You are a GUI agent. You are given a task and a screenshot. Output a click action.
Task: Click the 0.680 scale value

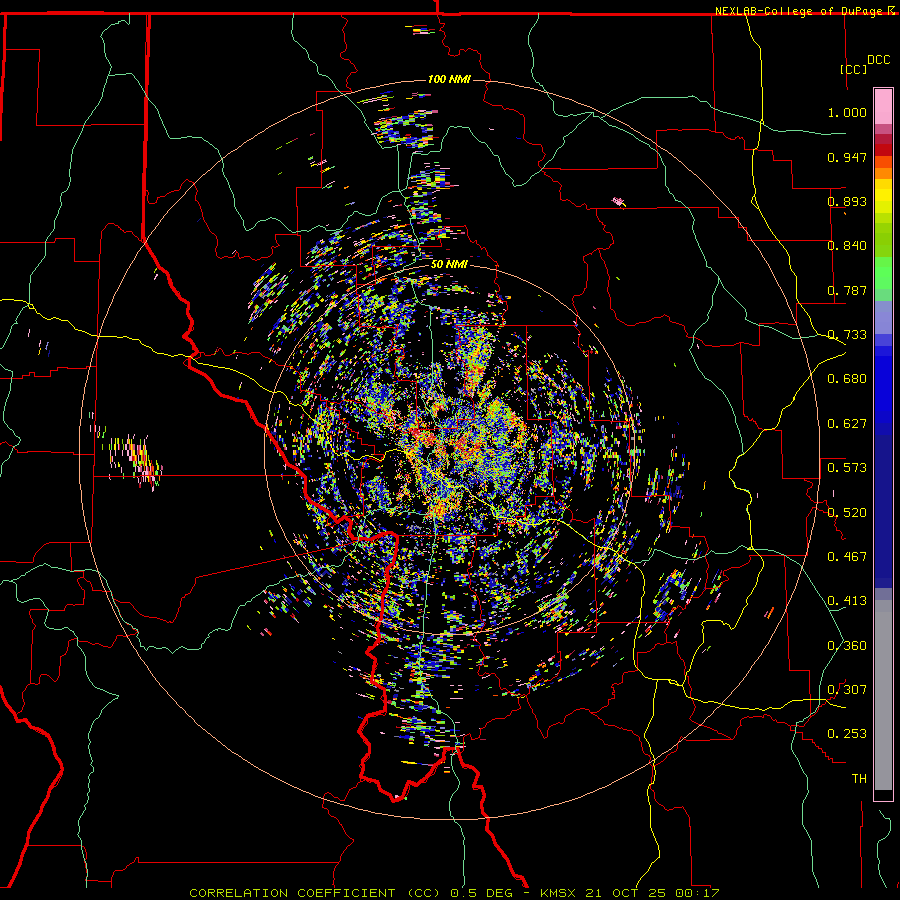[847, 379]
